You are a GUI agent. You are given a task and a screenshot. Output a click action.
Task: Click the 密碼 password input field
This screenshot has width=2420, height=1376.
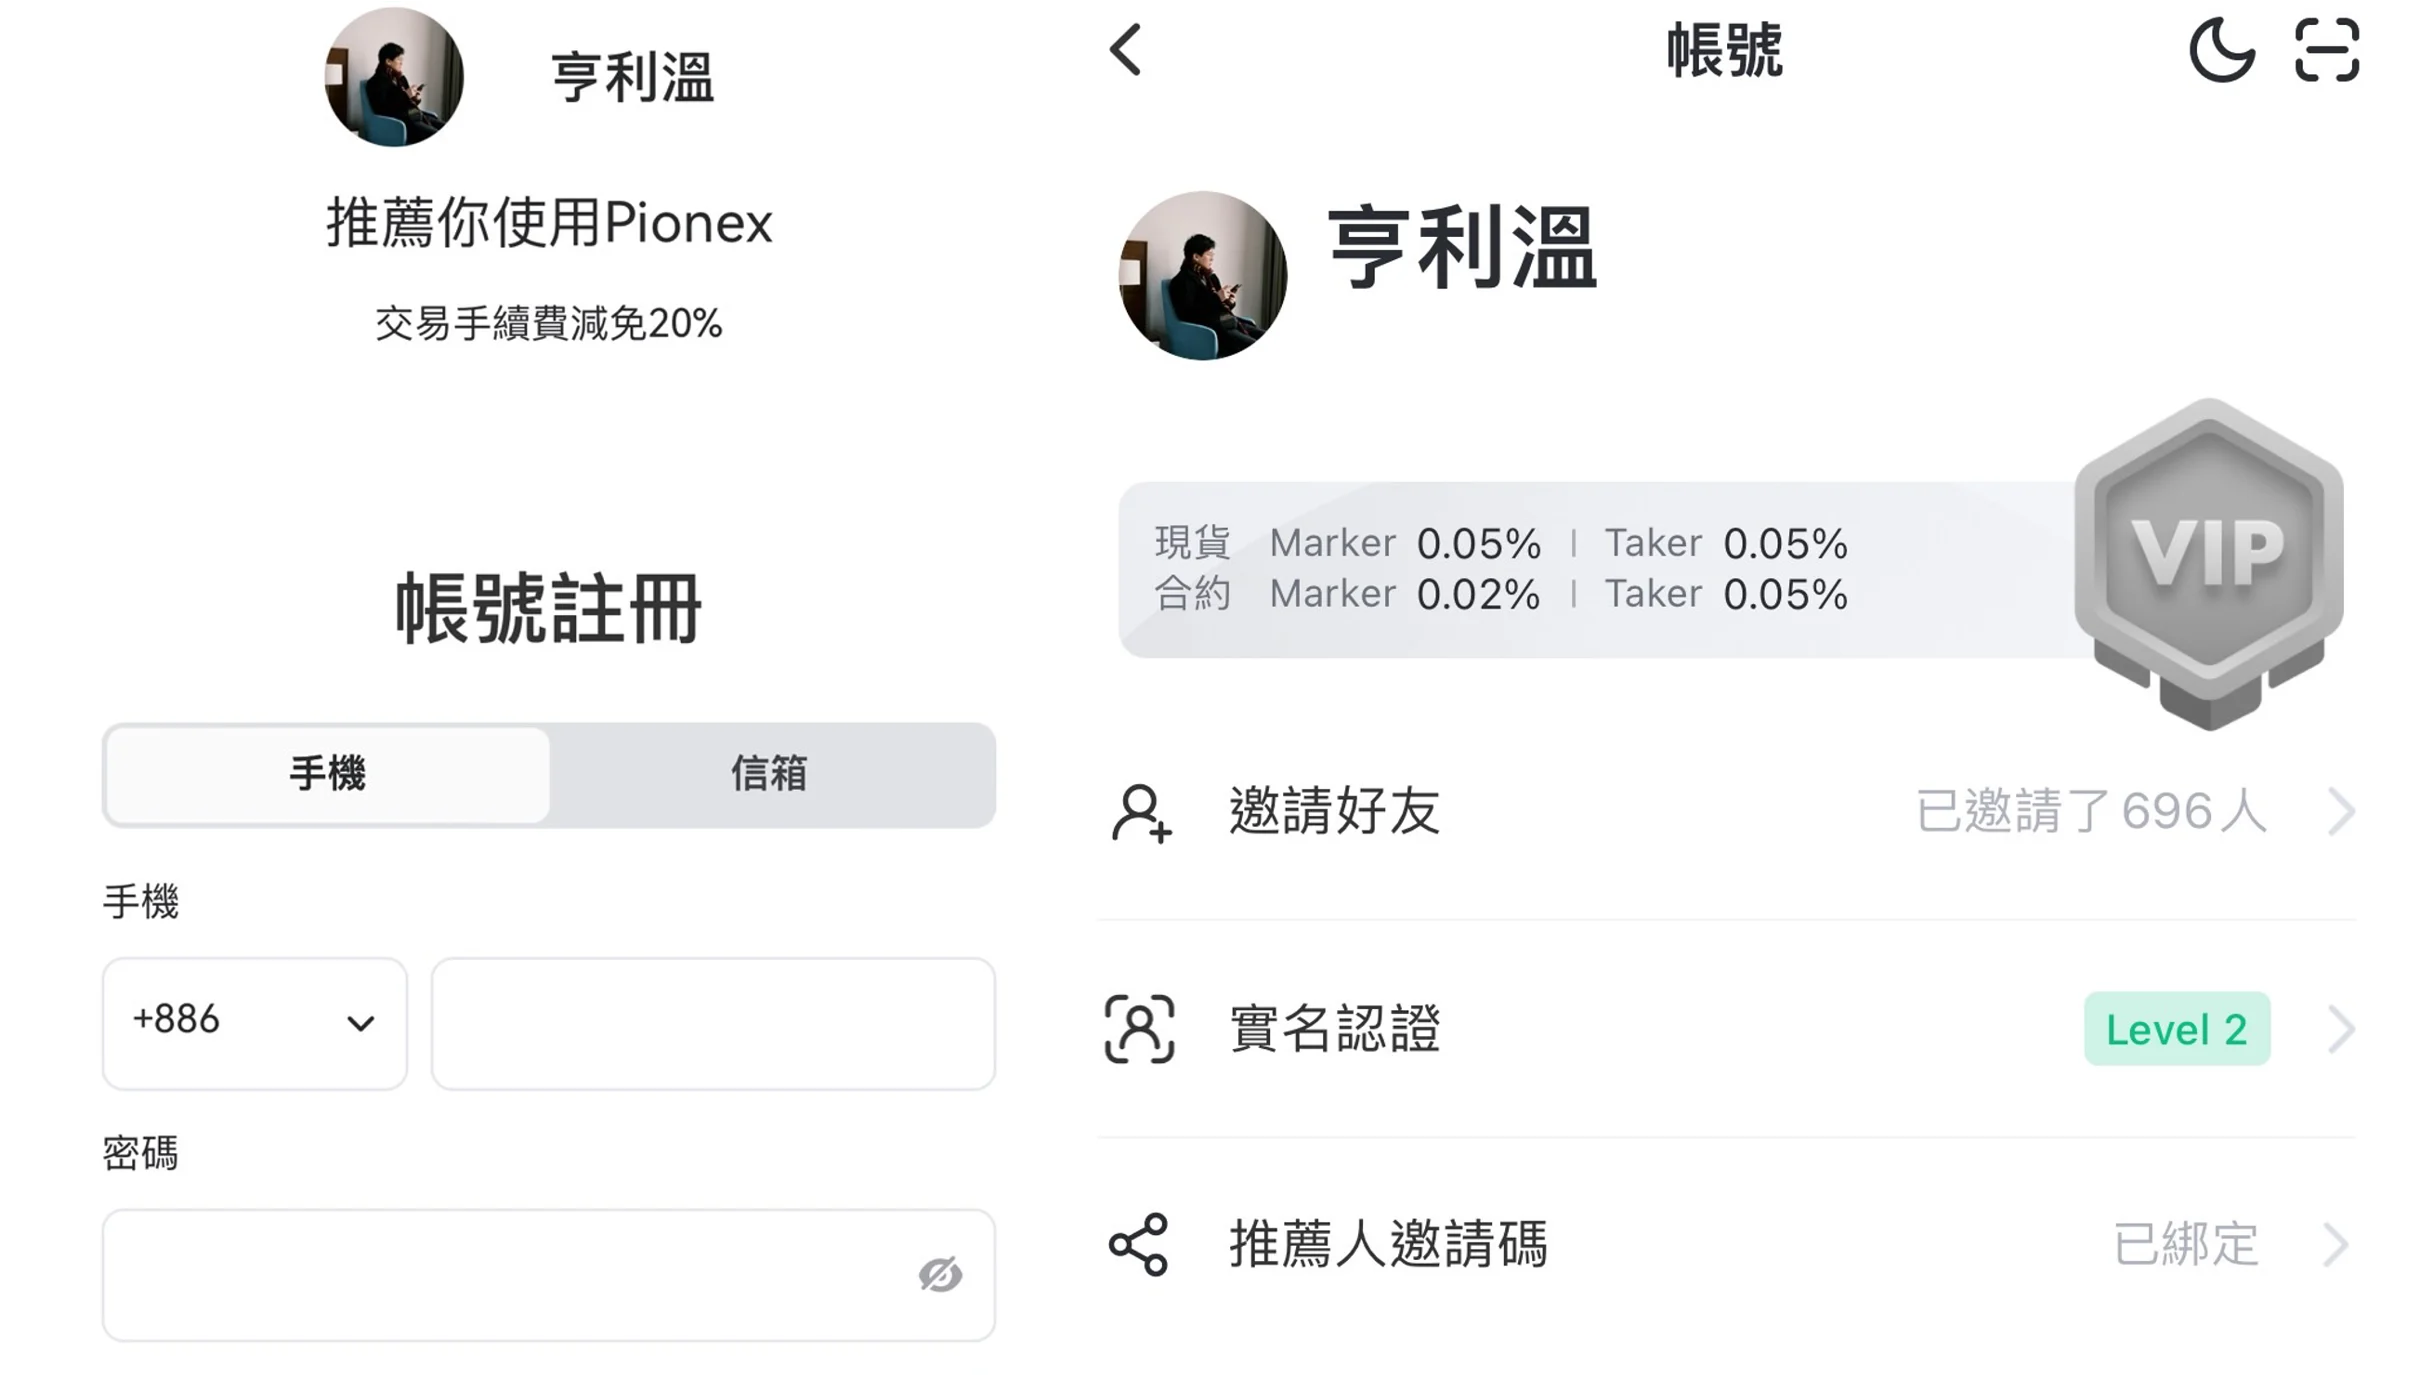pyautogui.click(x=548, y=1275)
